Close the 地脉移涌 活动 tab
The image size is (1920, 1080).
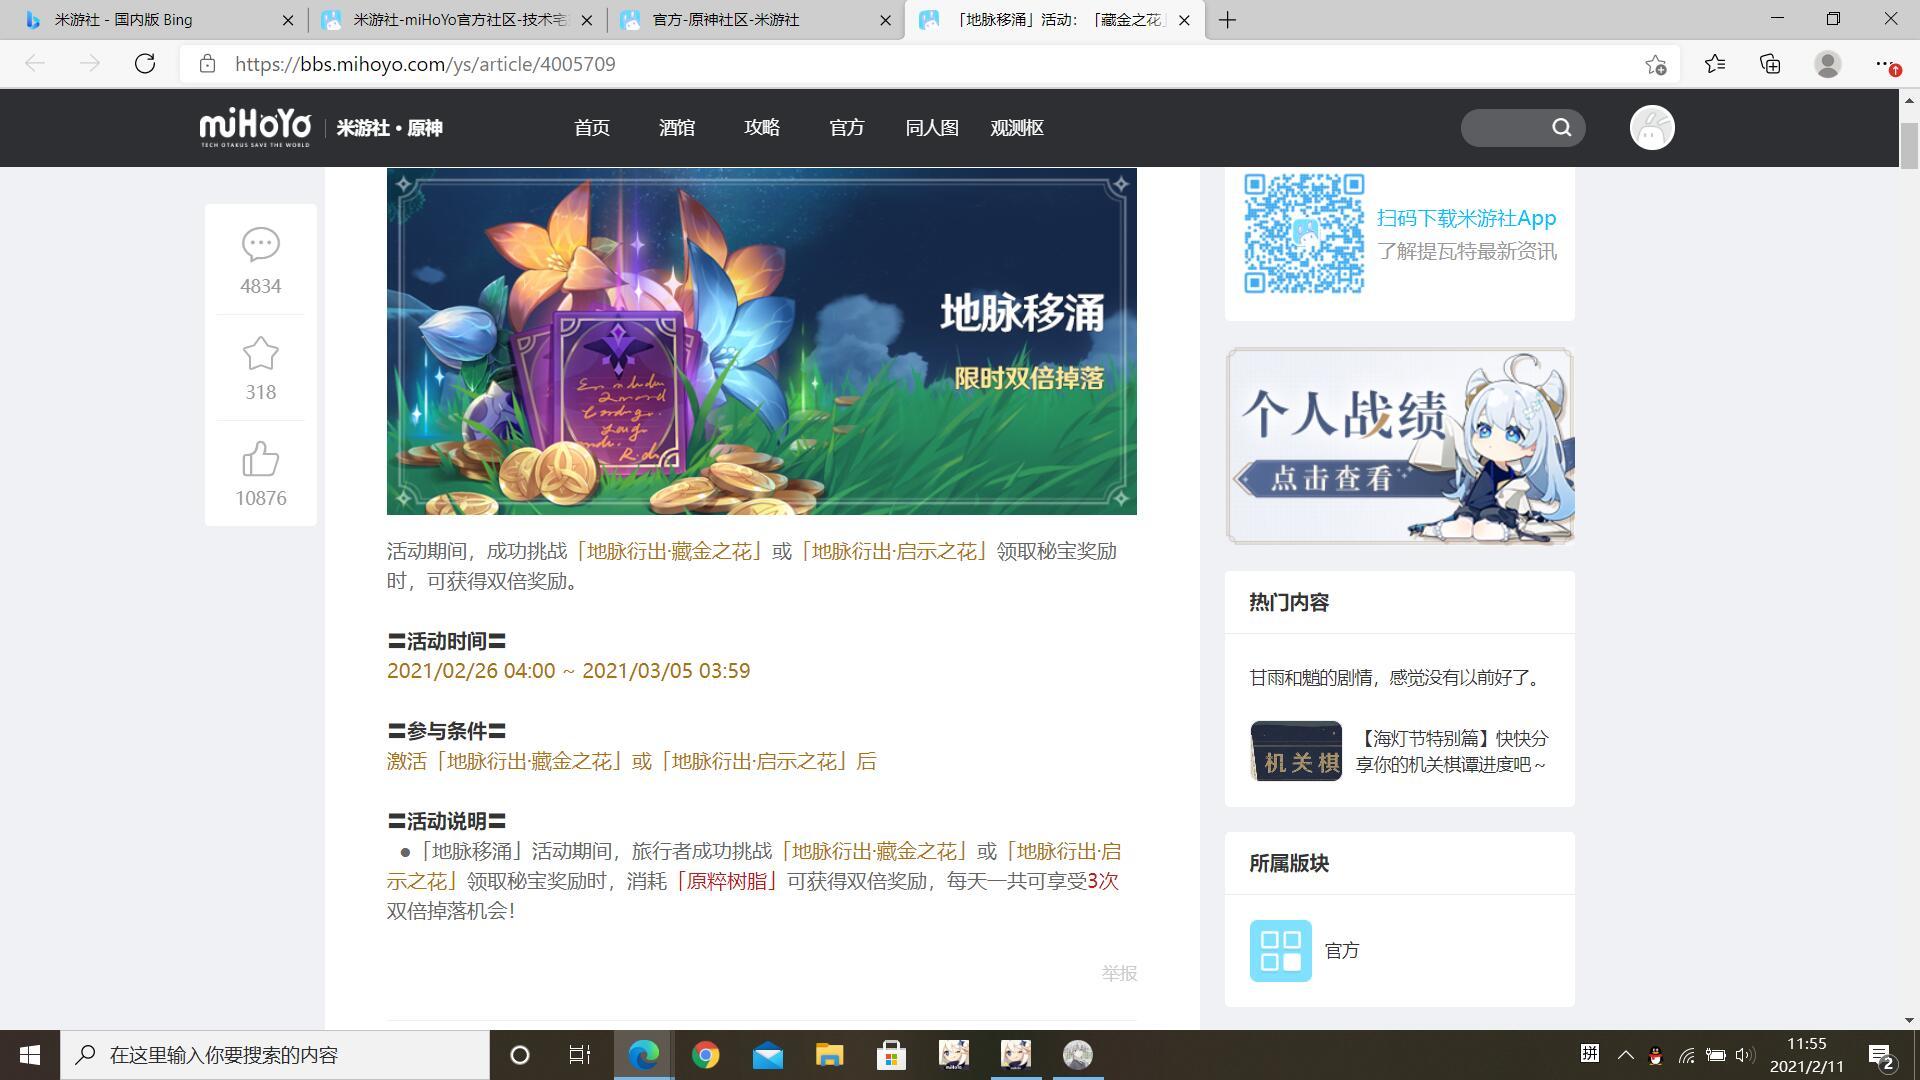[1184, 20]
